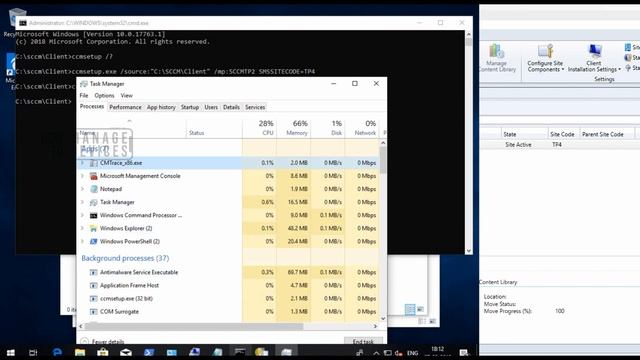The height and width of the screenshot is (360, 640).
Task: Open the Options menu in Task Manager
Action: [104, 96]
